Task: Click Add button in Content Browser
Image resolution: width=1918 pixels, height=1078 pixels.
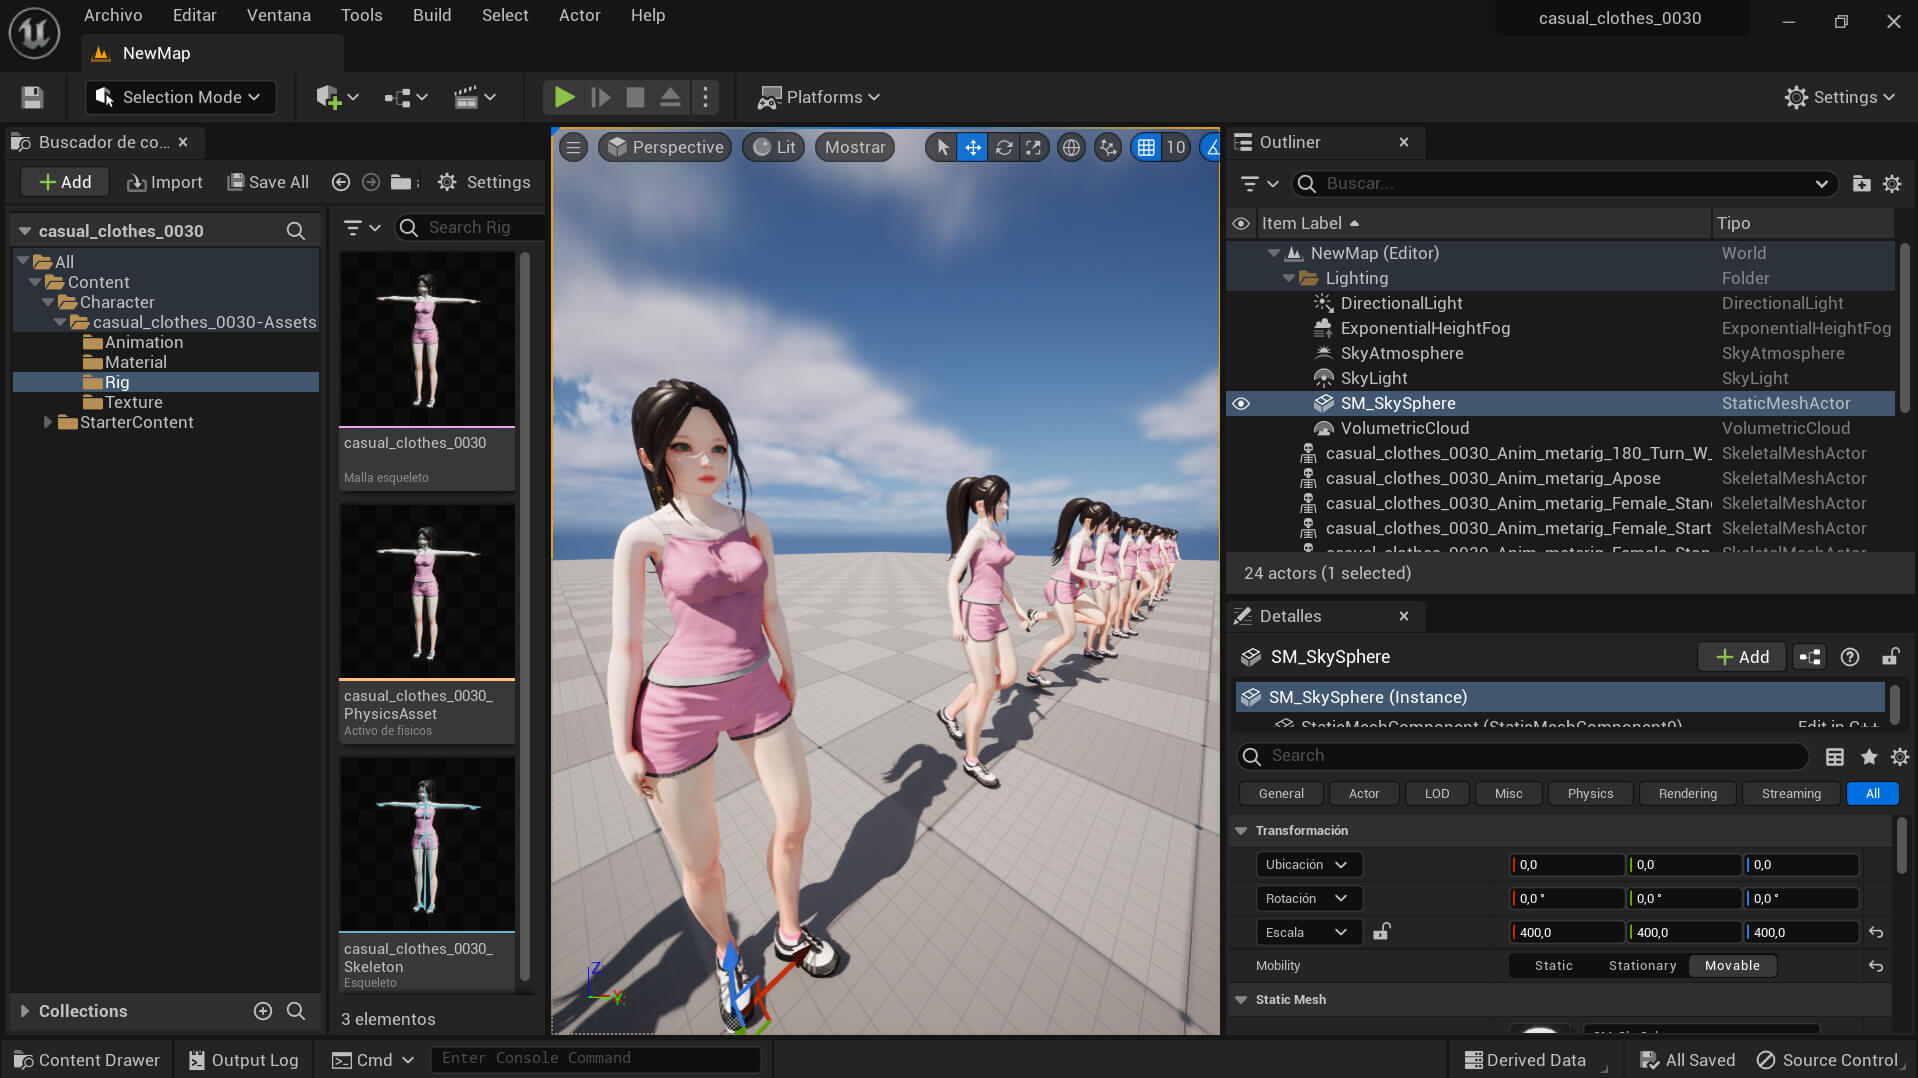Action: pos(65,182)
